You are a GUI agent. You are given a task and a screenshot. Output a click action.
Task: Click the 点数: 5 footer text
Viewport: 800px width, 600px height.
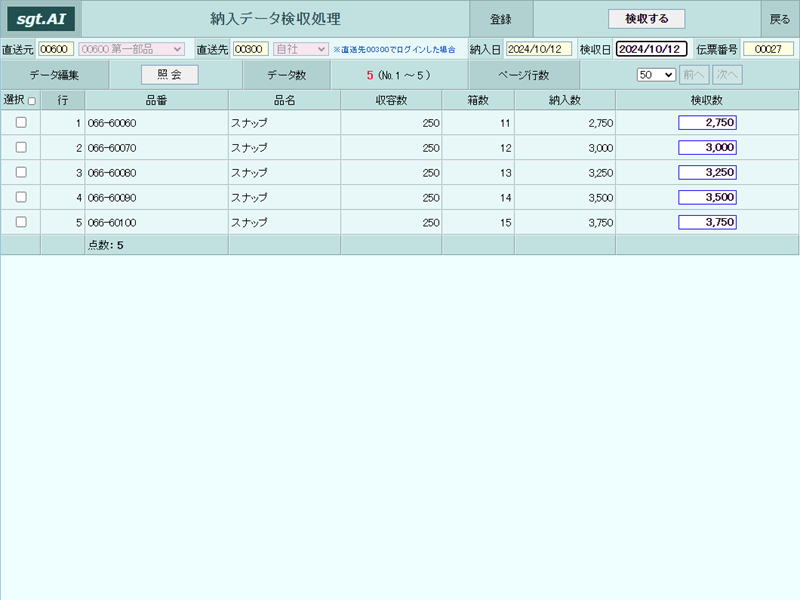(x=106, y=245)
